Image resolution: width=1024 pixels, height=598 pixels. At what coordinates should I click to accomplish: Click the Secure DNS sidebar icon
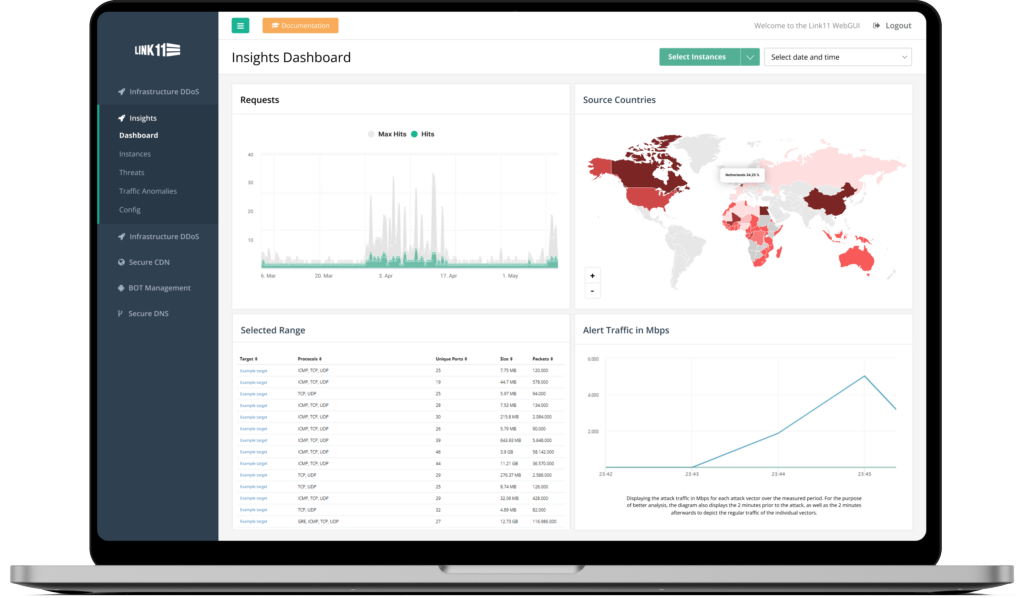[x=120, y=314]
